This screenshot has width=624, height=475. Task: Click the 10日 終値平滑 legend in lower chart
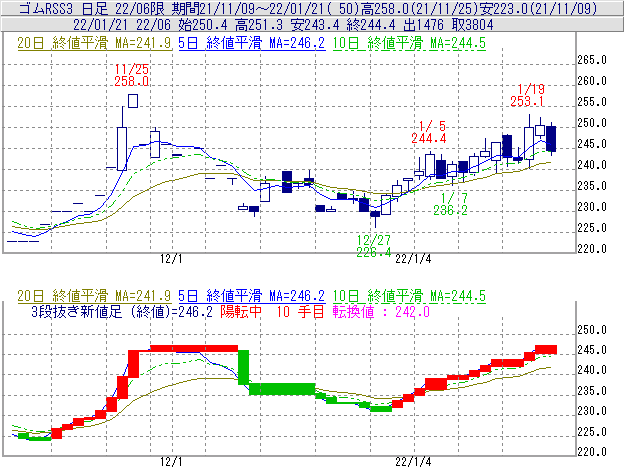point(409,296)
